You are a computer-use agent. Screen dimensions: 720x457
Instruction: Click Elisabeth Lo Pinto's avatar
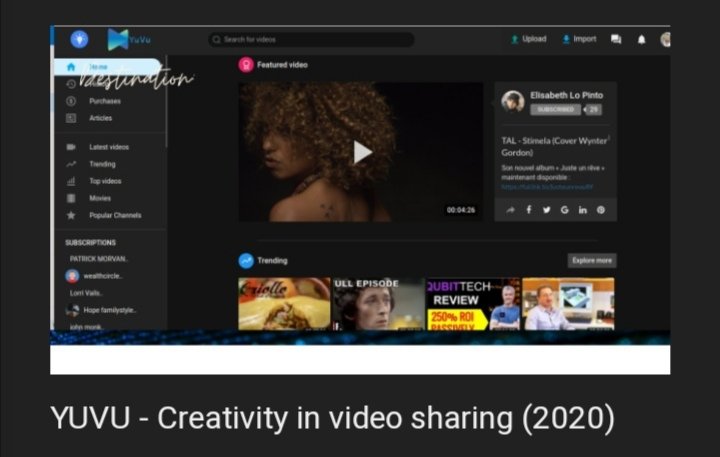pyautogui.click(x=512, y=102)
